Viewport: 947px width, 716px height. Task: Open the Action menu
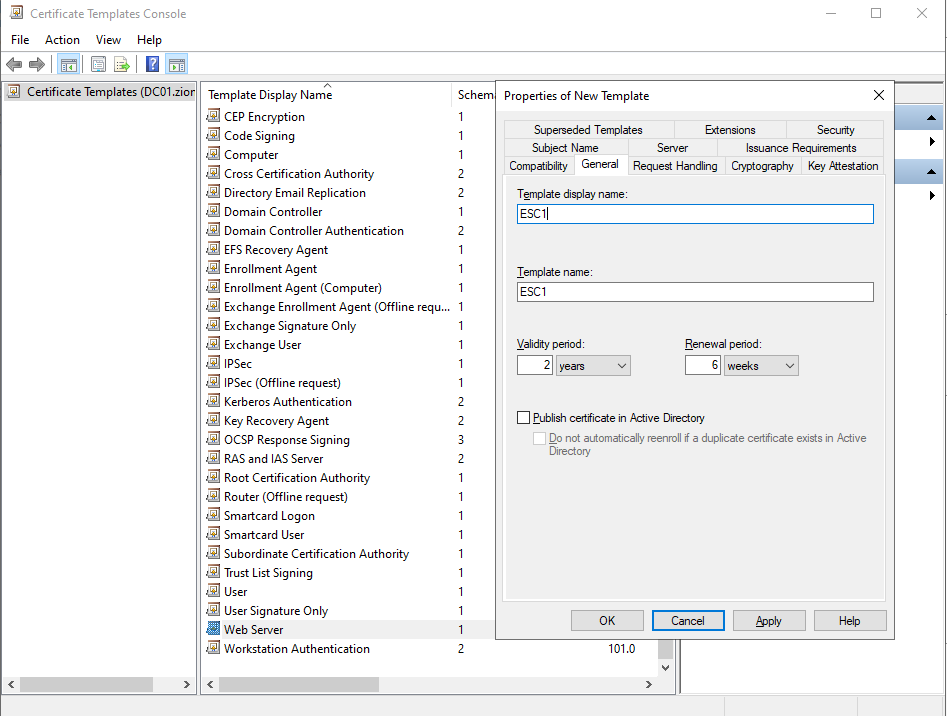point(62,39)
